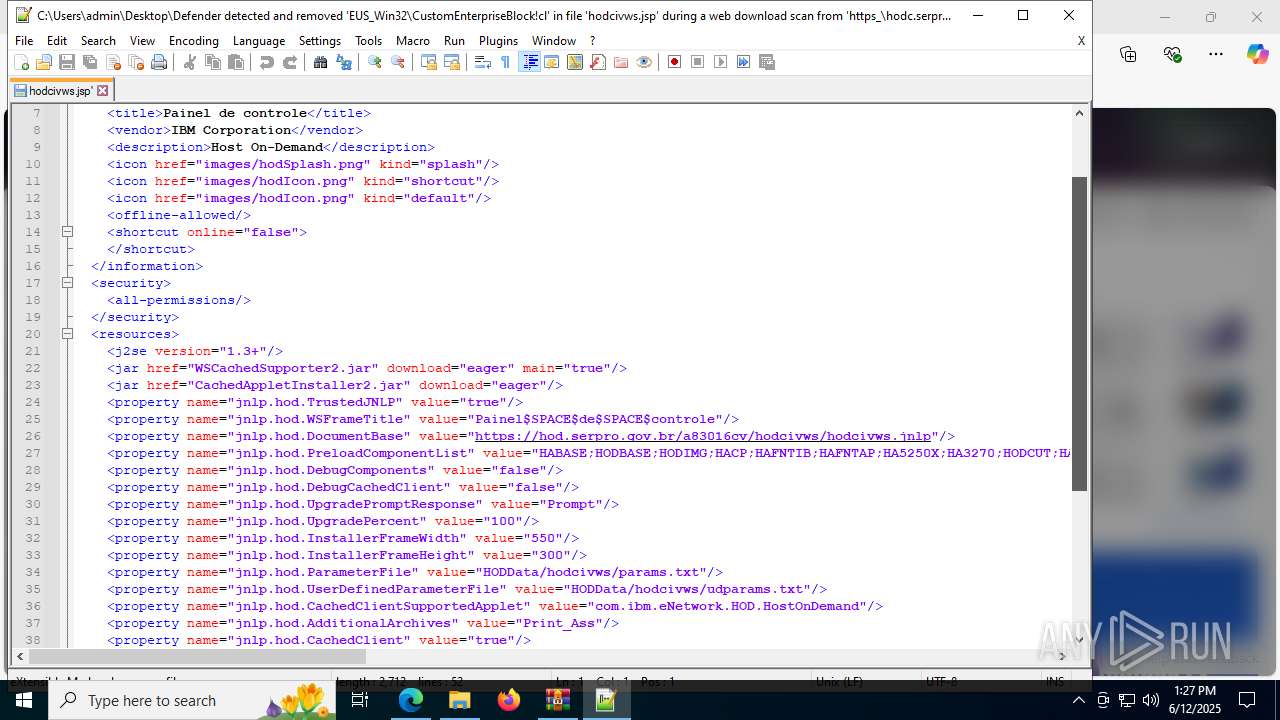Open the Edit menu
This screenshot has width=1280, height=720.
pyautogui.click(x=57, y=40)
